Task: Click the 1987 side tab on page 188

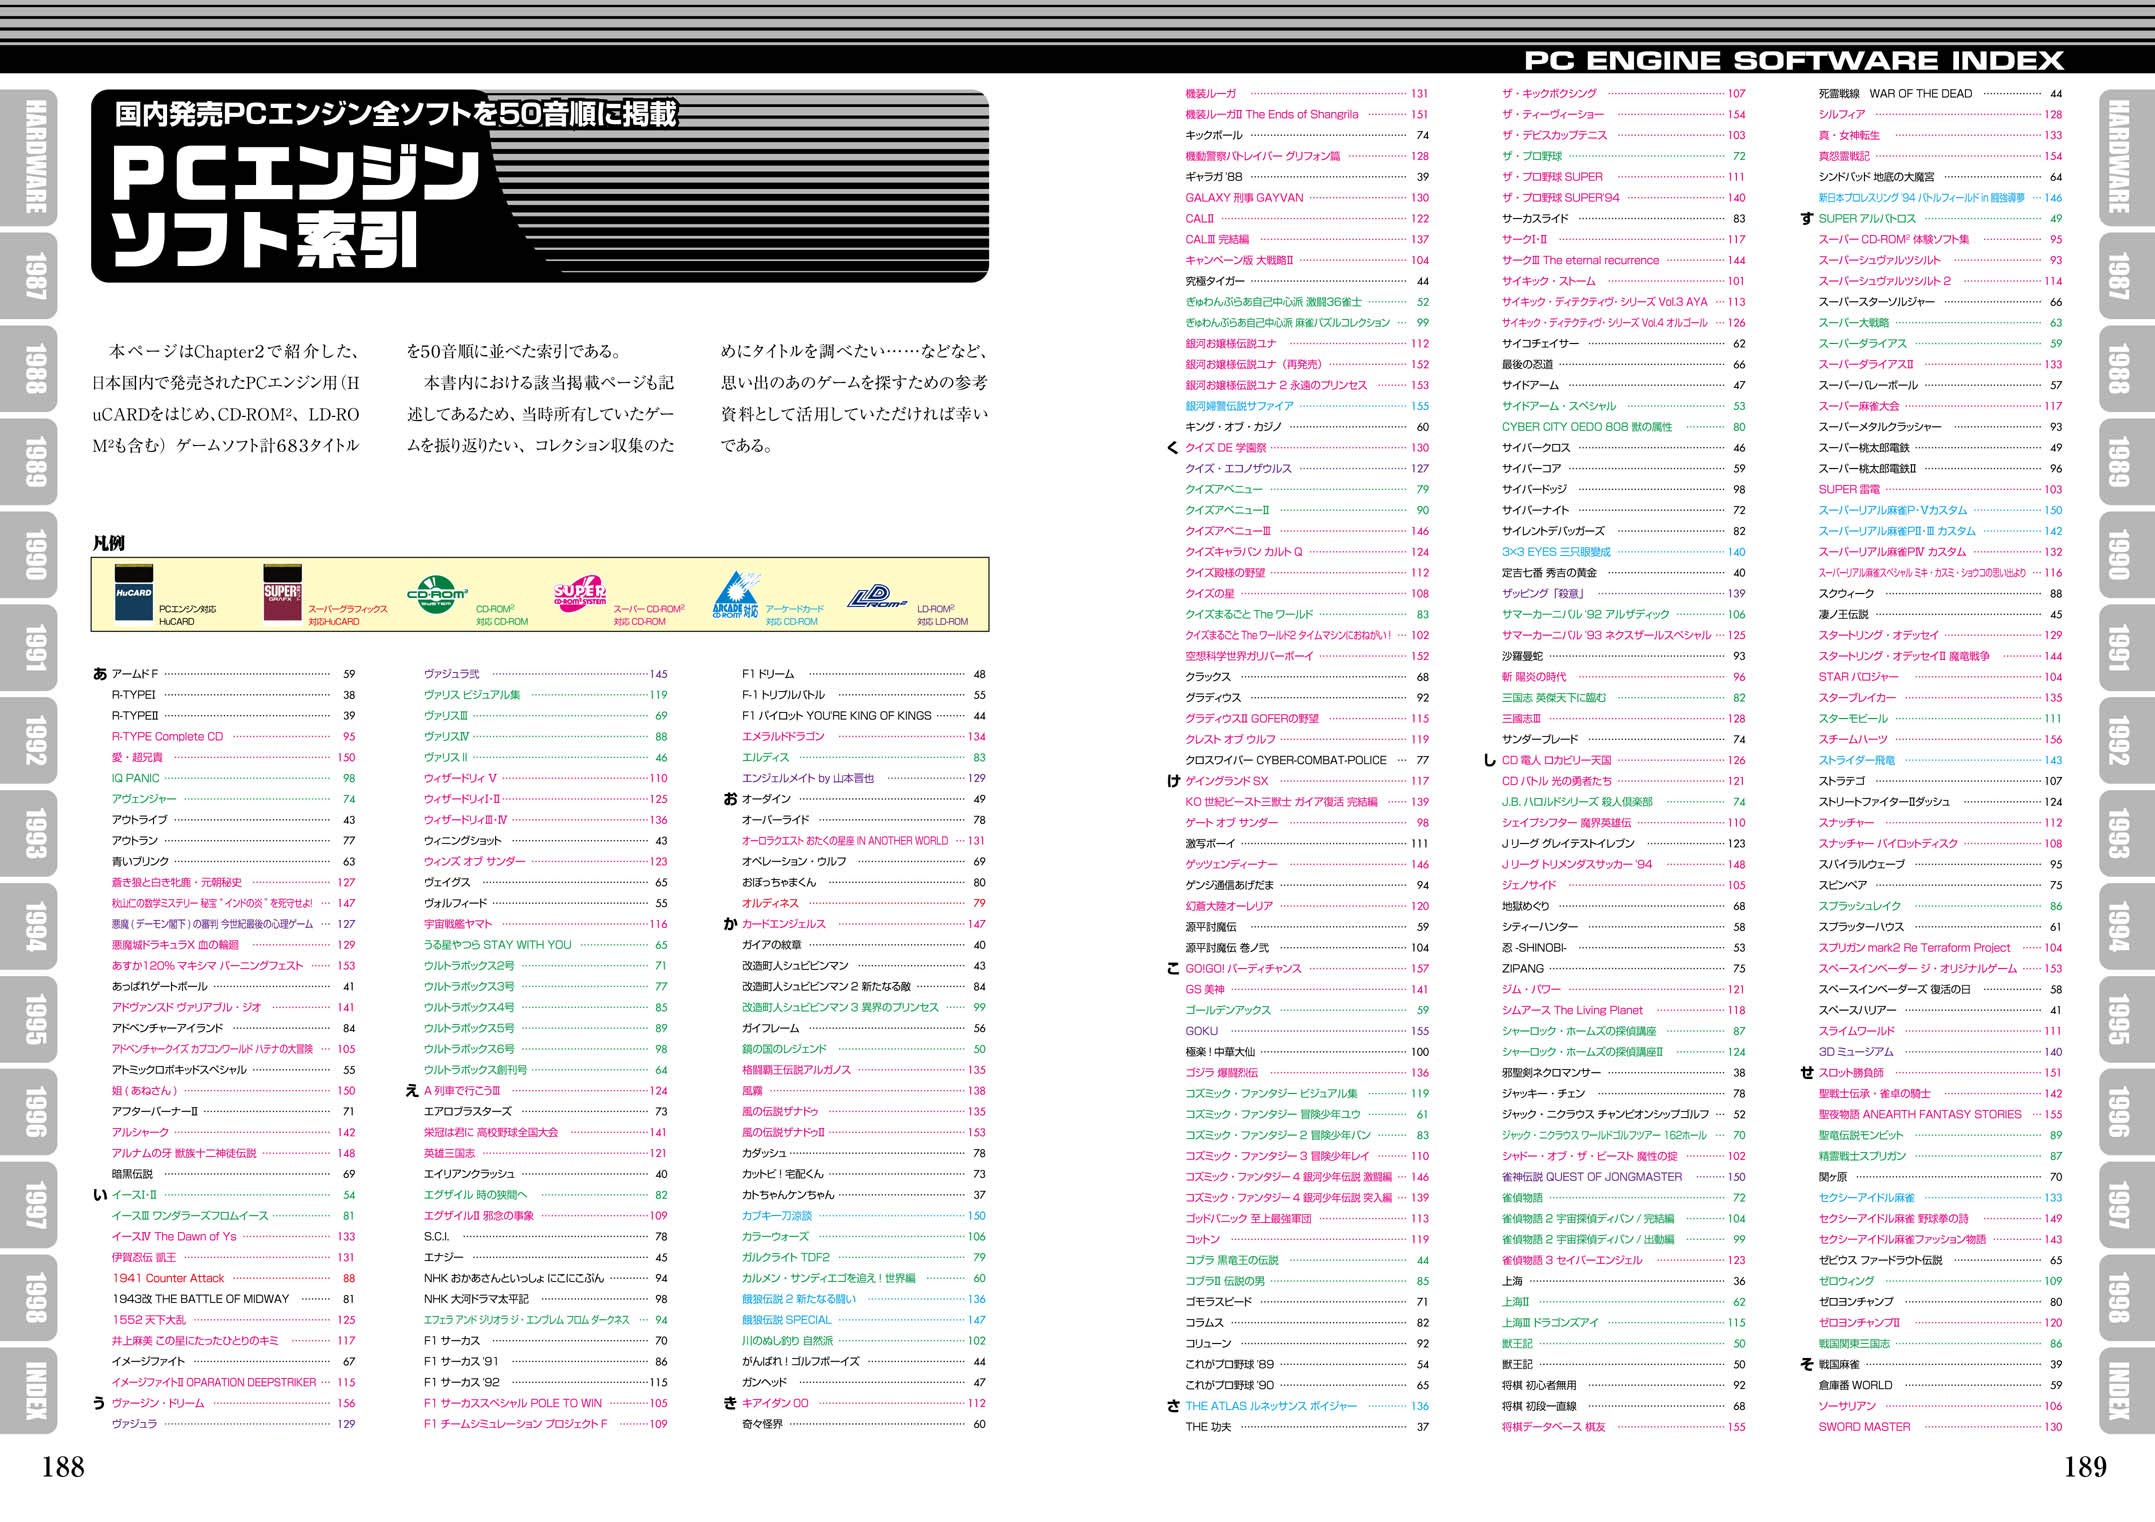Action: pyautogui.click(x=33, y=276)
